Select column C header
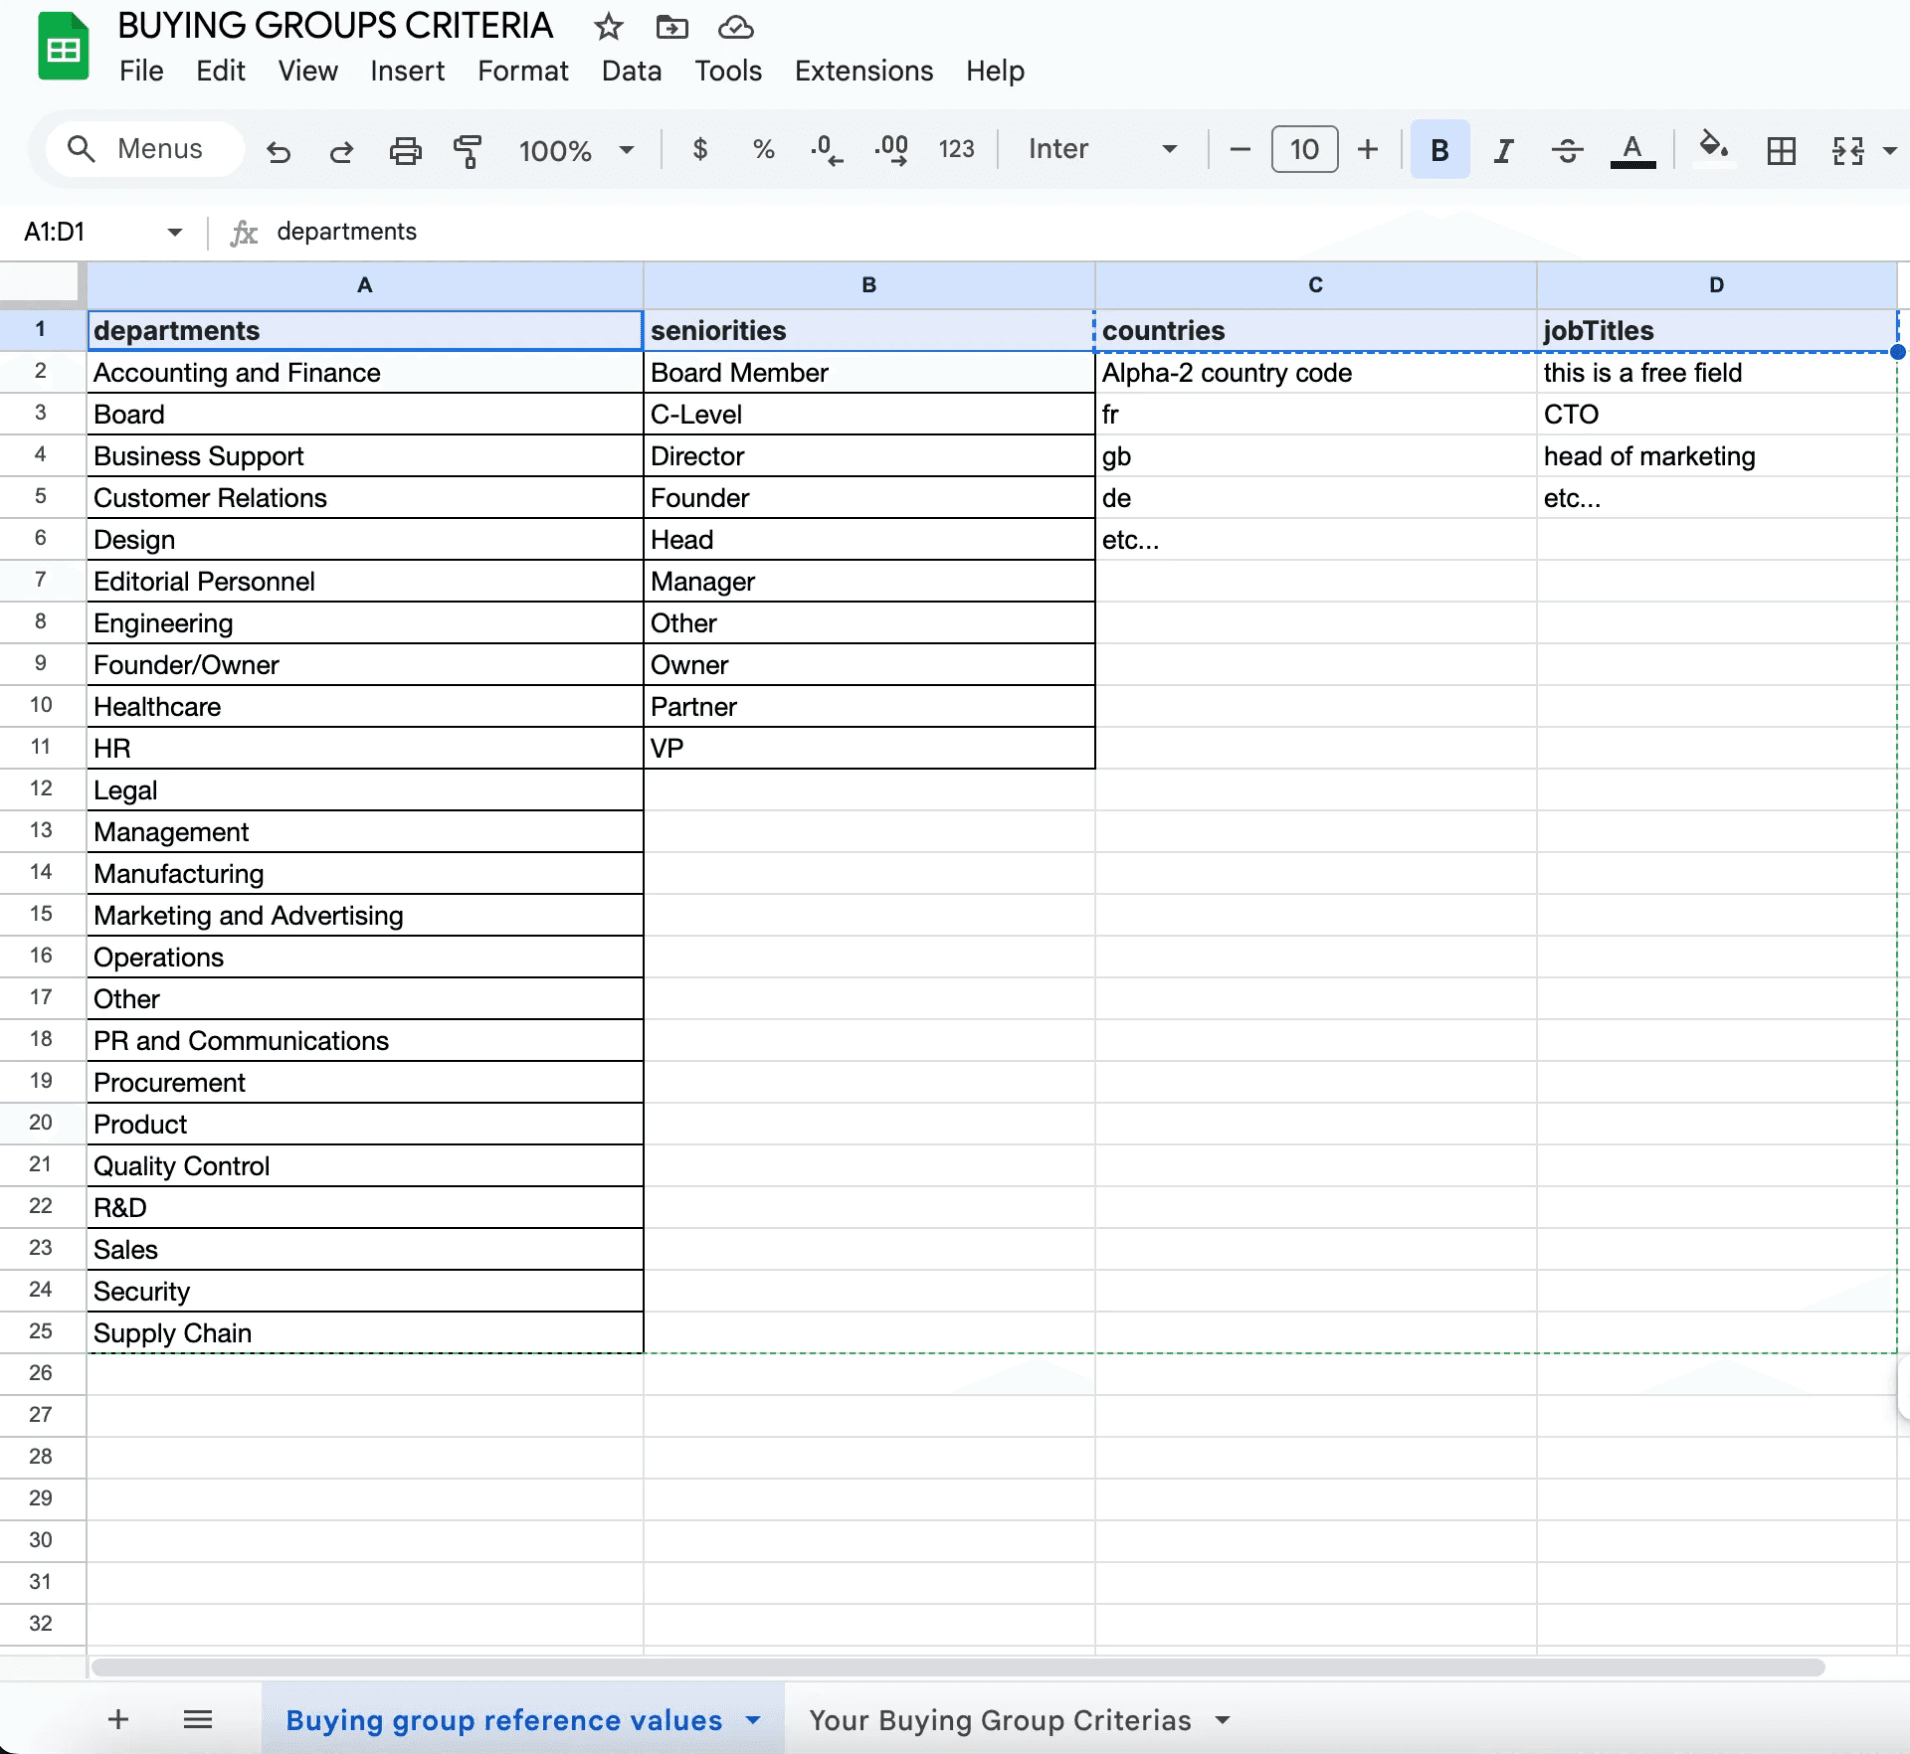 click(x=1316, y=285)
